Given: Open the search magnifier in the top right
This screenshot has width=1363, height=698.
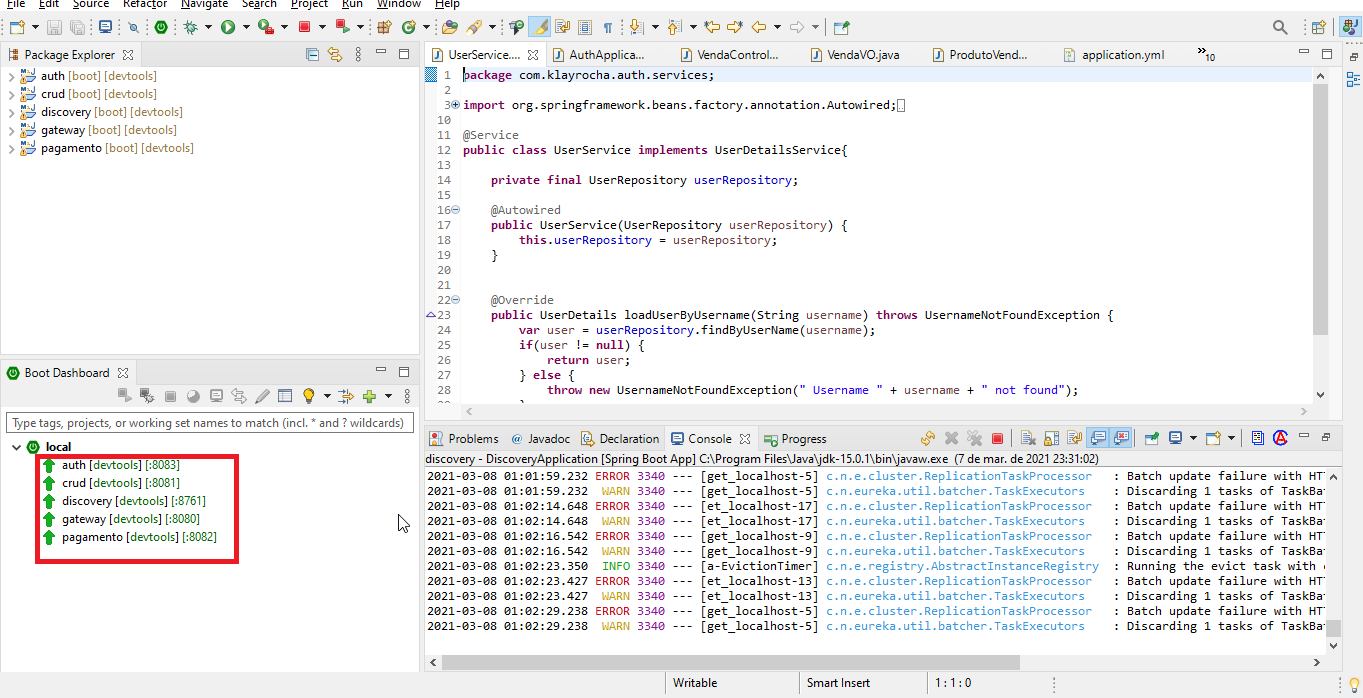Looking at the screenshot, I should click(1280, 27).
